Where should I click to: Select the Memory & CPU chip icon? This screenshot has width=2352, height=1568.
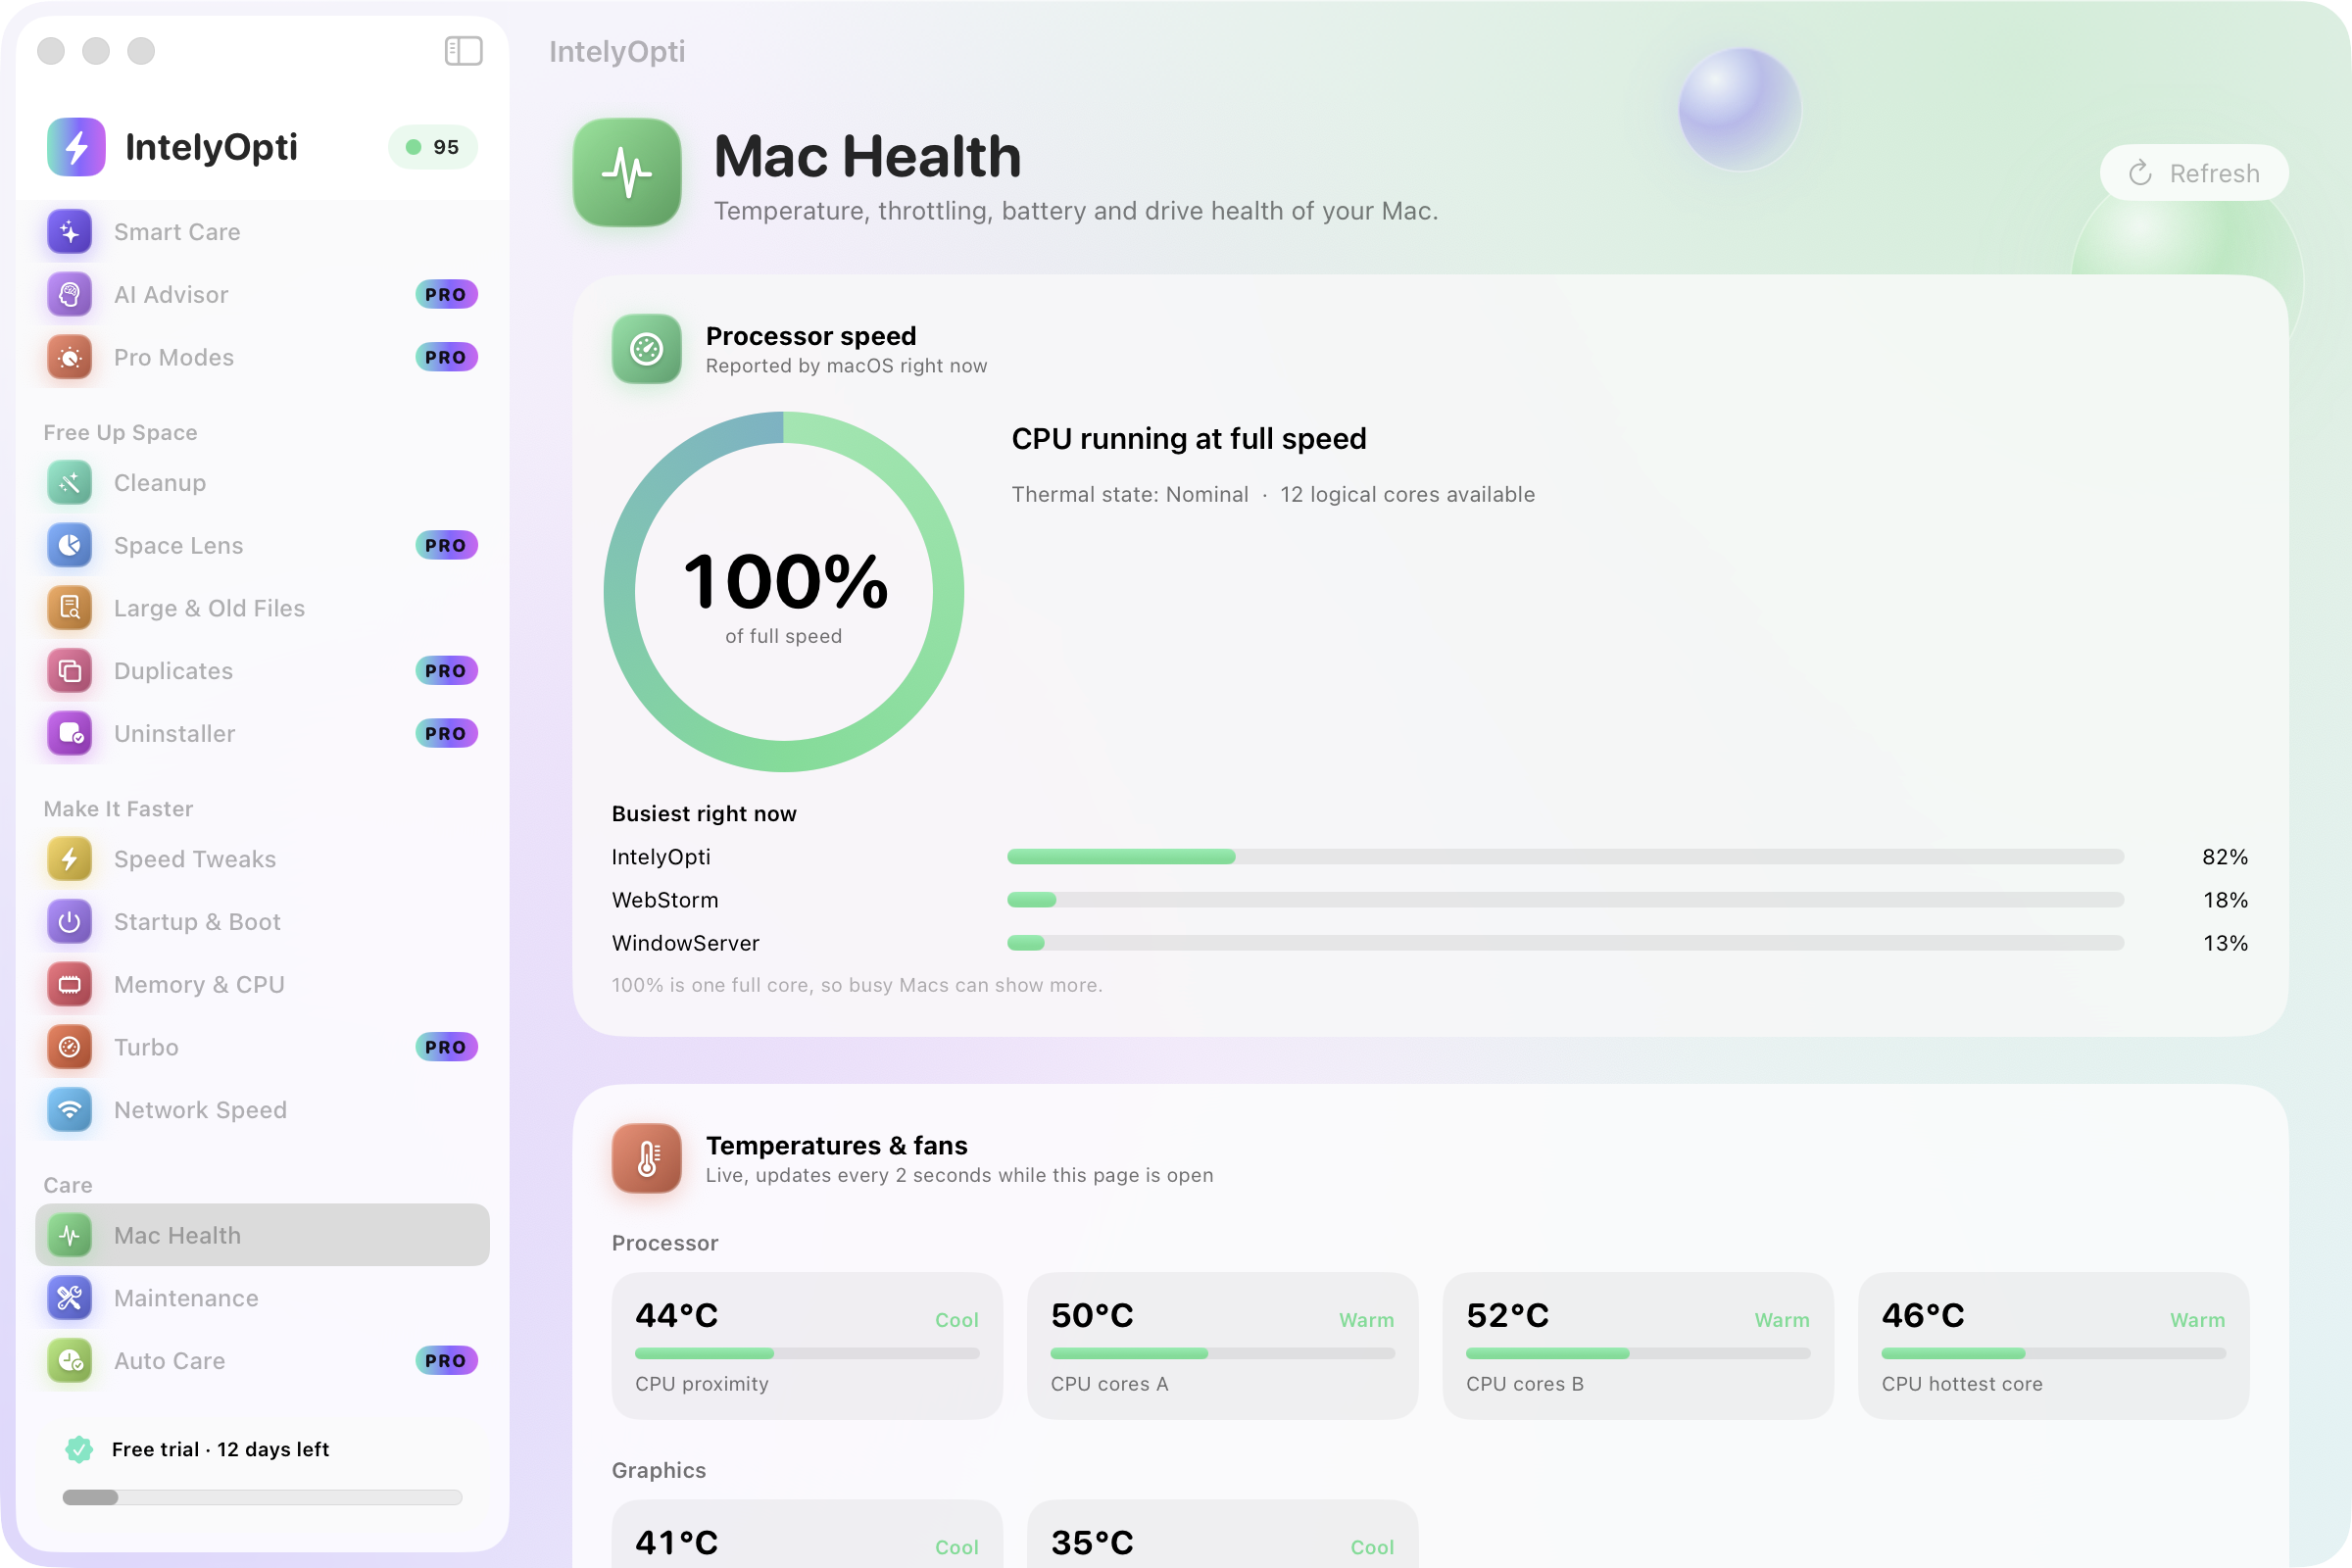coord(70,985)
